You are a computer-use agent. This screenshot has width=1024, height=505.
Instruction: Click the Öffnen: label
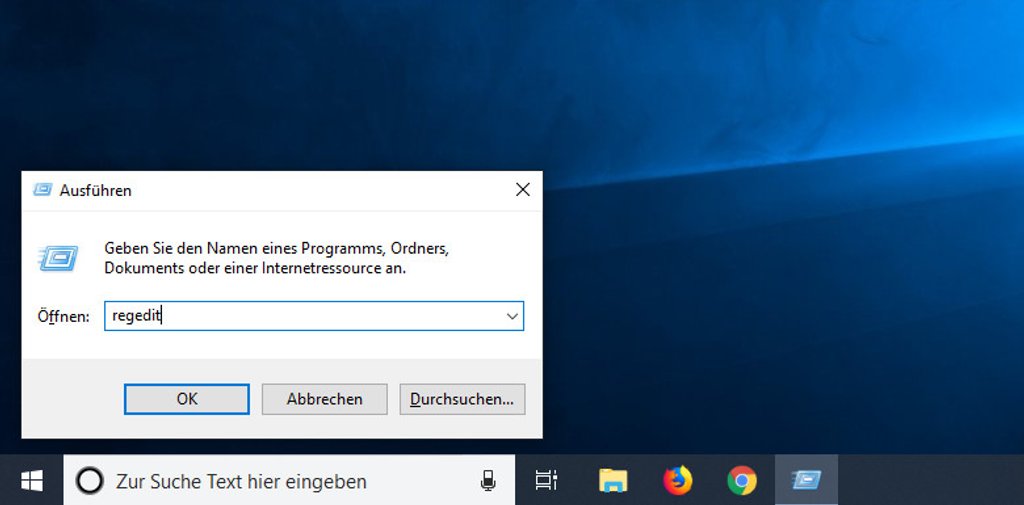pos(63,316)
